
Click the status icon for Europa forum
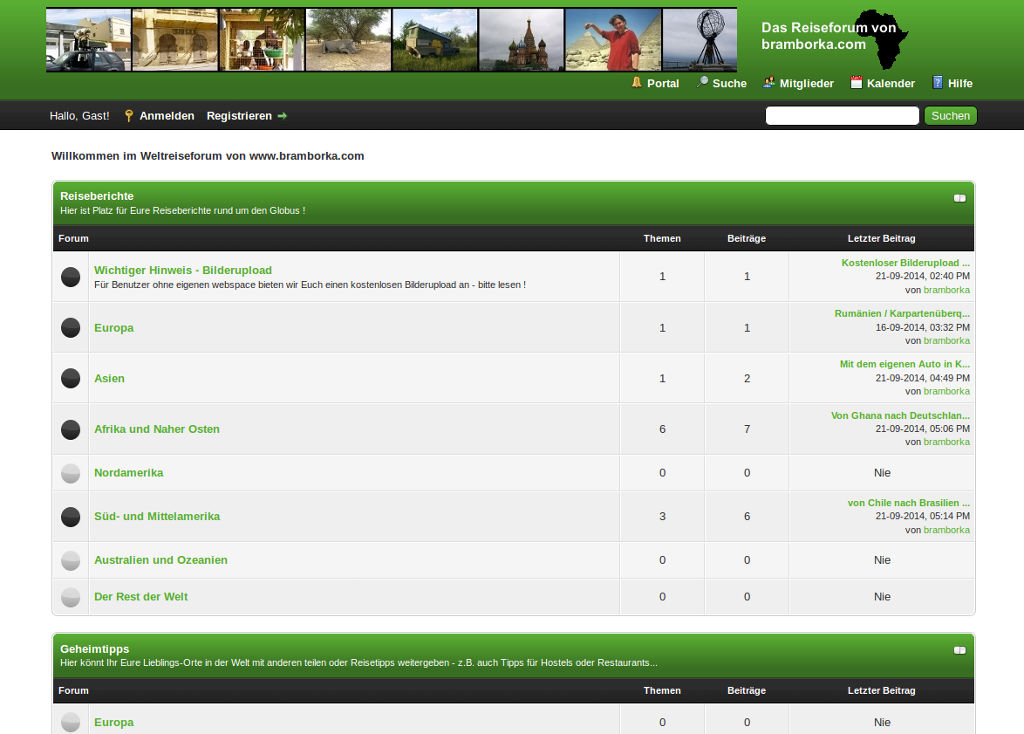pos(71,328)
